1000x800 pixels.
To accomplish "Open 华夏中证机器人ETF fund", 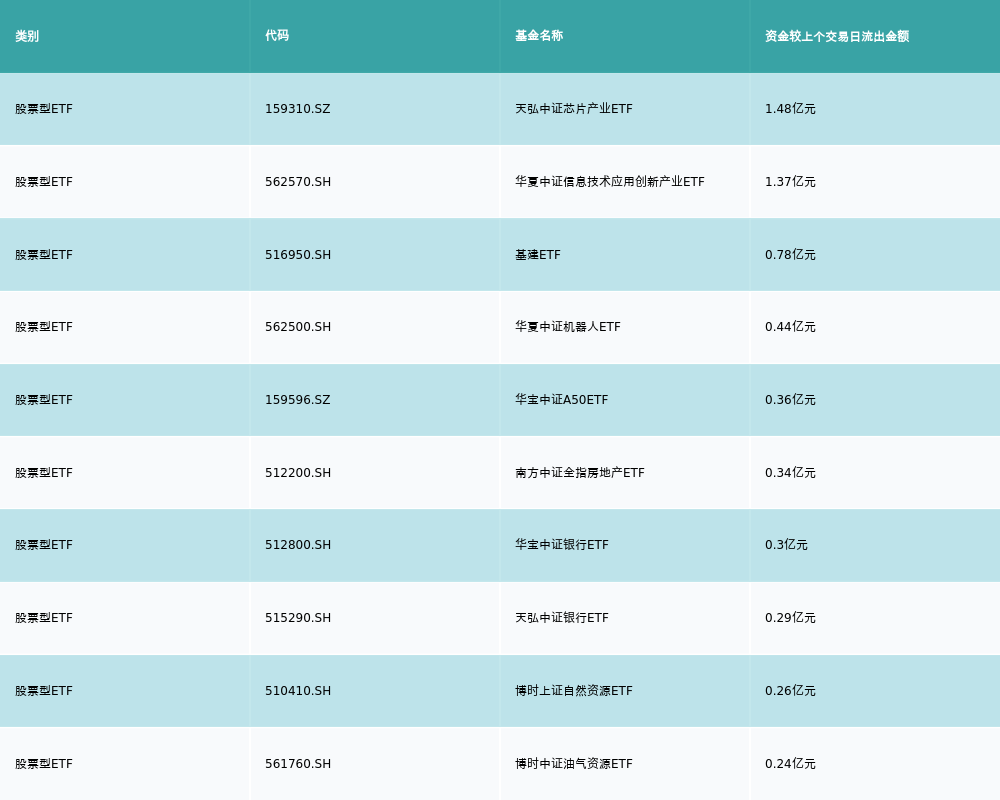I will coord(567,327).
